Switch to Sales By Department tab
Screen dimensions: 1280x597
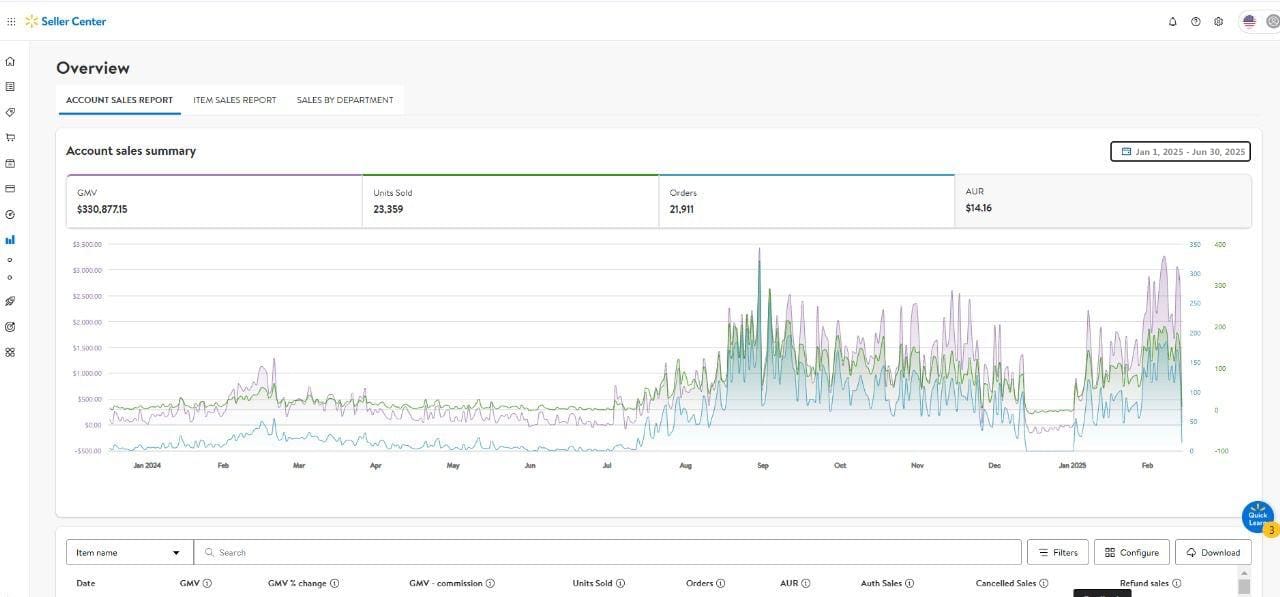[x=345, y=100]
